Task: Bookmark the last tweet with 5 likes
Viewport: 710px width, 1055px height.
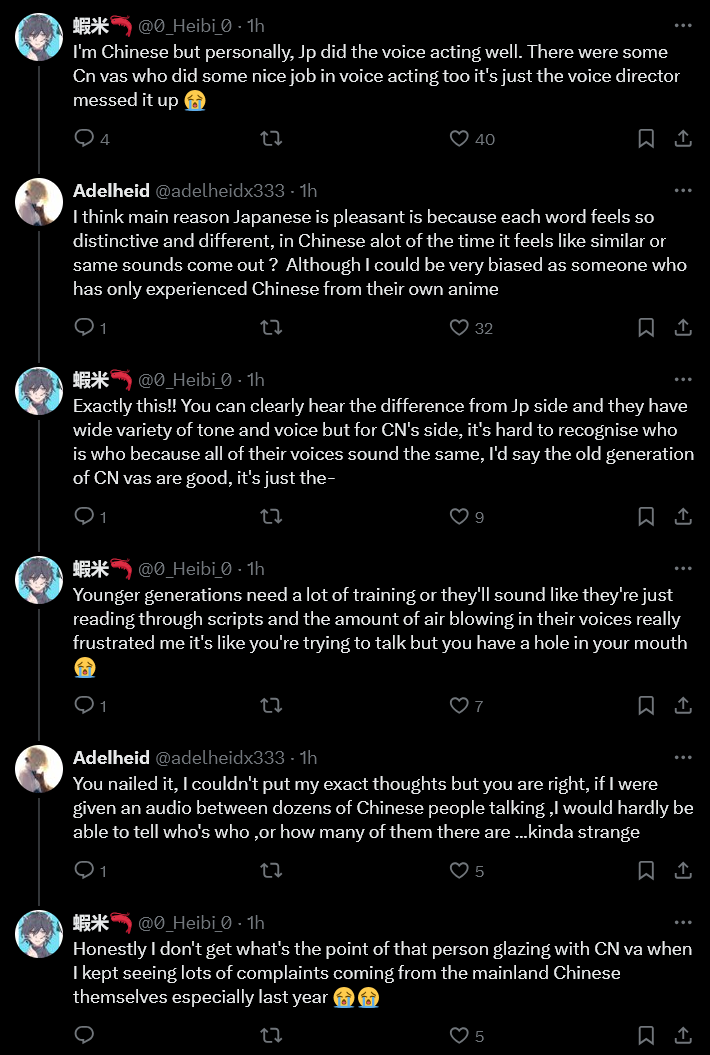Action: coord(646,1035)
